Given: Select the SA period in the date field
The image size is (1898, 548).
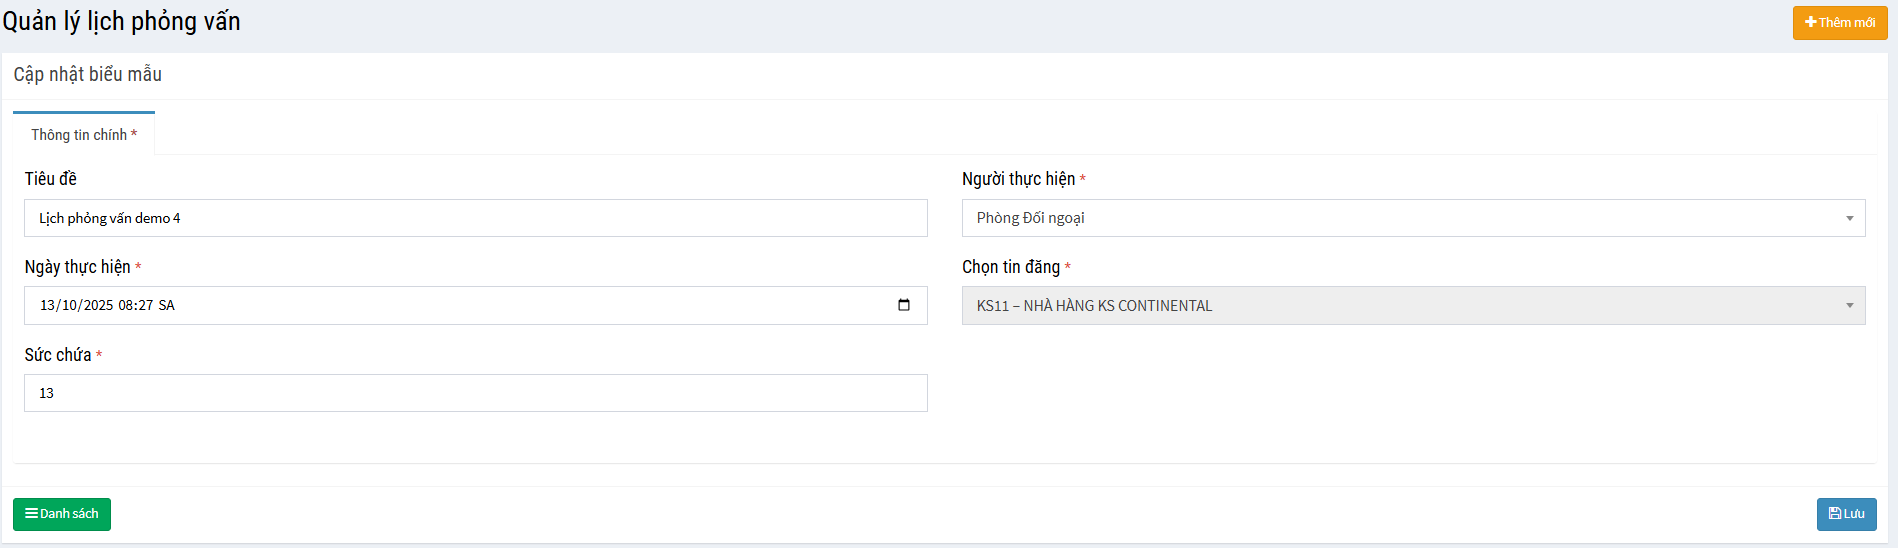Looking at the screenshot, I should 166,306.
